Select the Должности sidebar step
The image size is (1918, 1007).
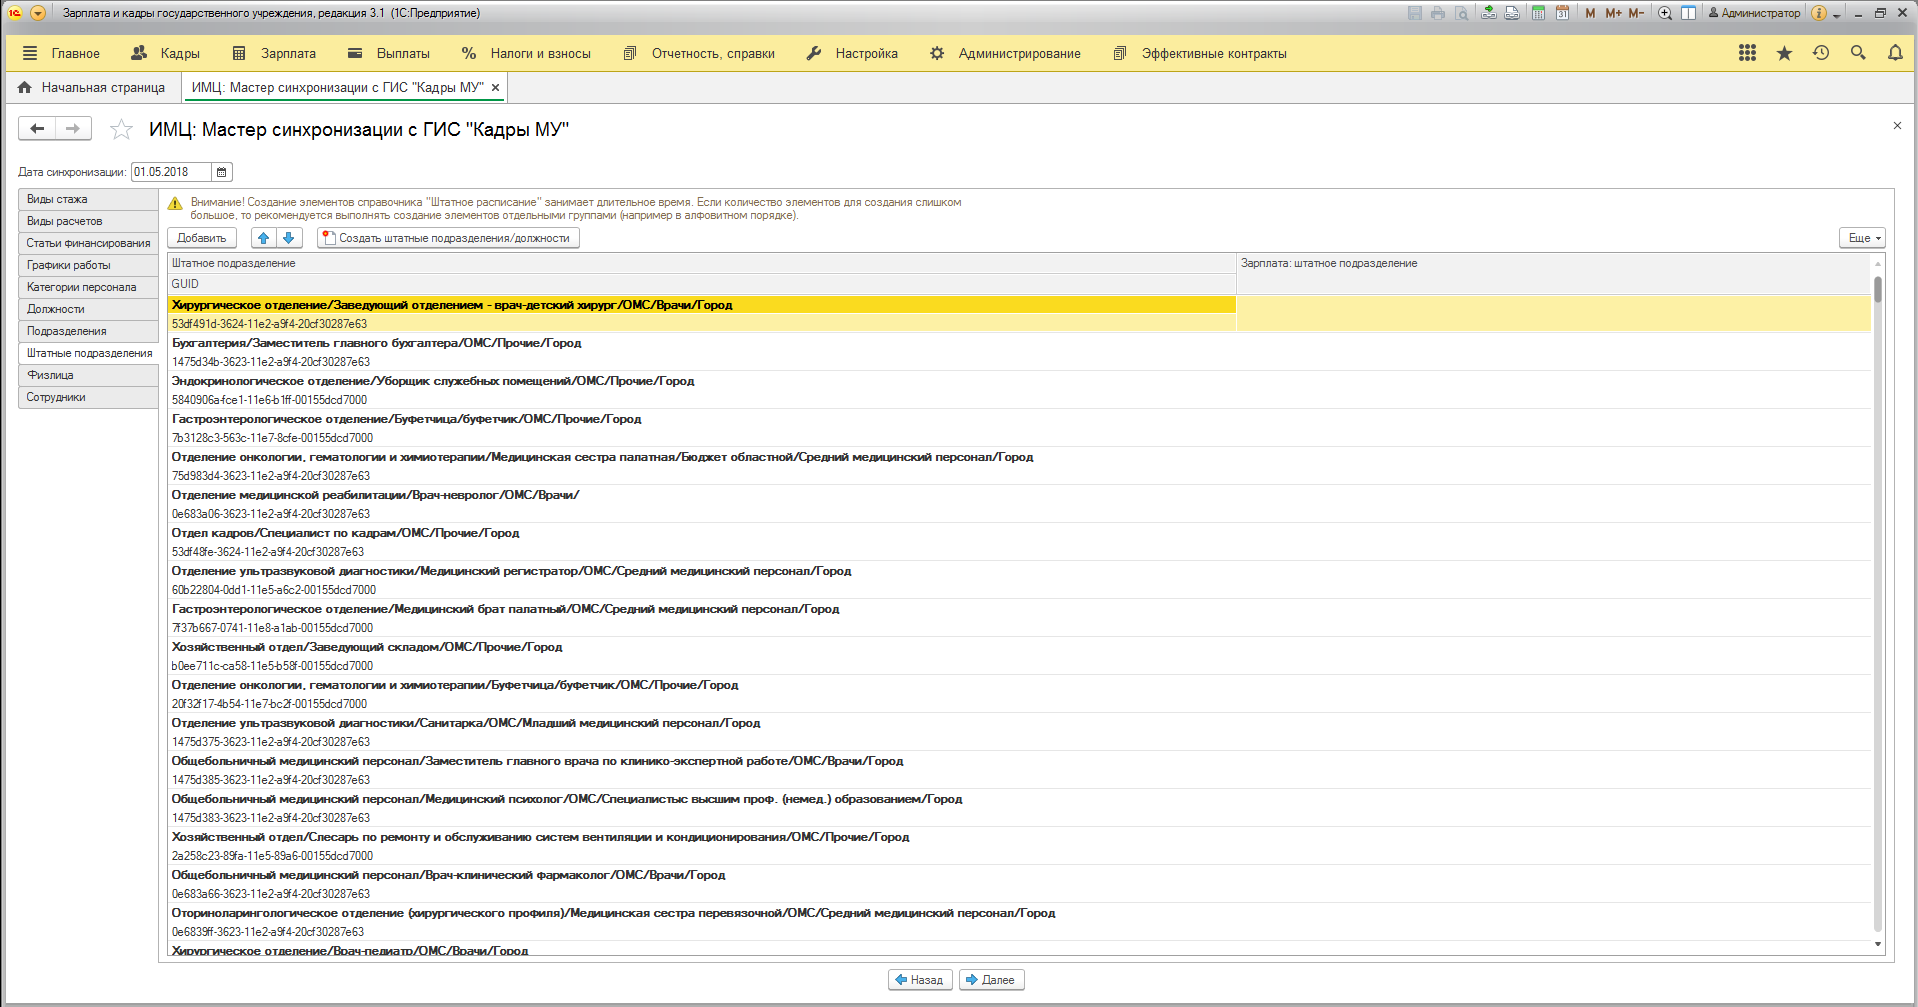pyautogui.click(x=56, y=309)
